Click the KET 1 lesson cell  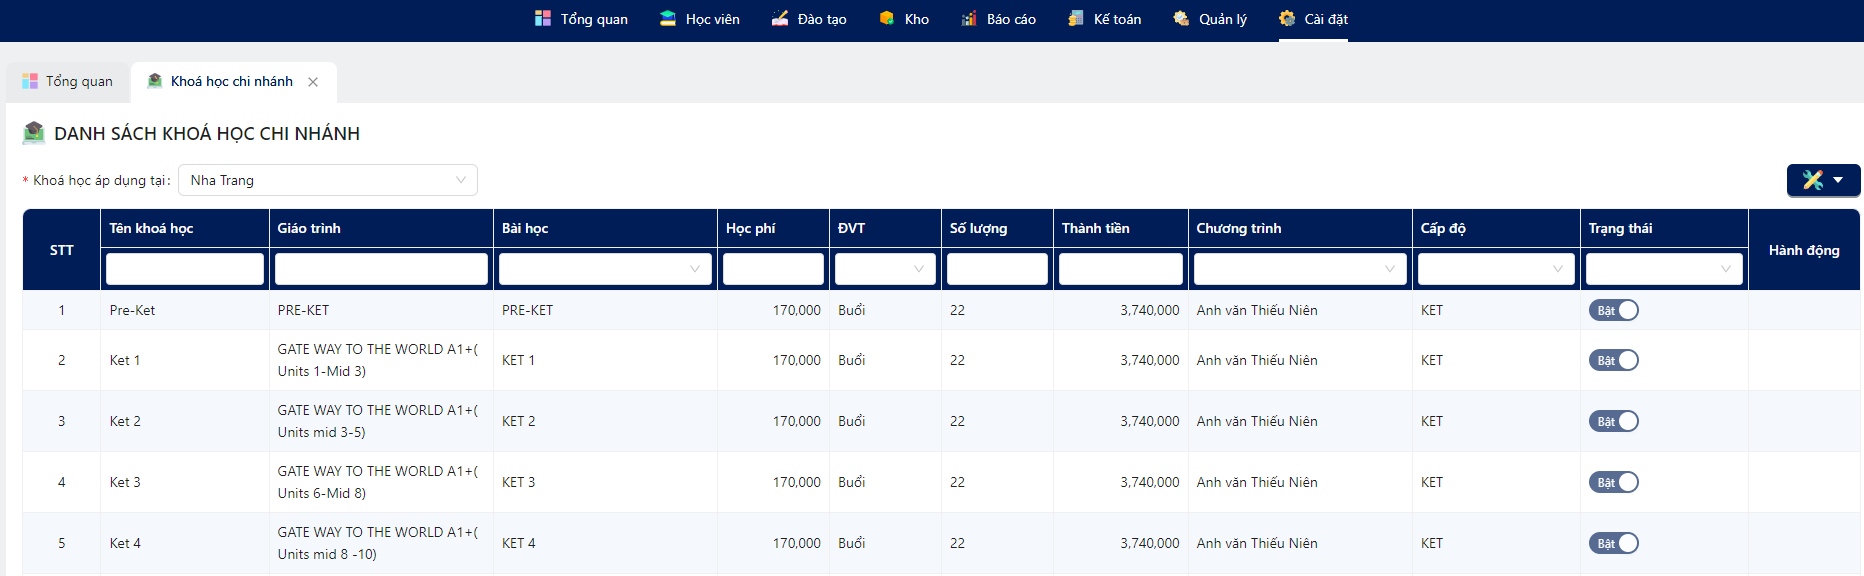pyautogui.click(x=605, y=360)
